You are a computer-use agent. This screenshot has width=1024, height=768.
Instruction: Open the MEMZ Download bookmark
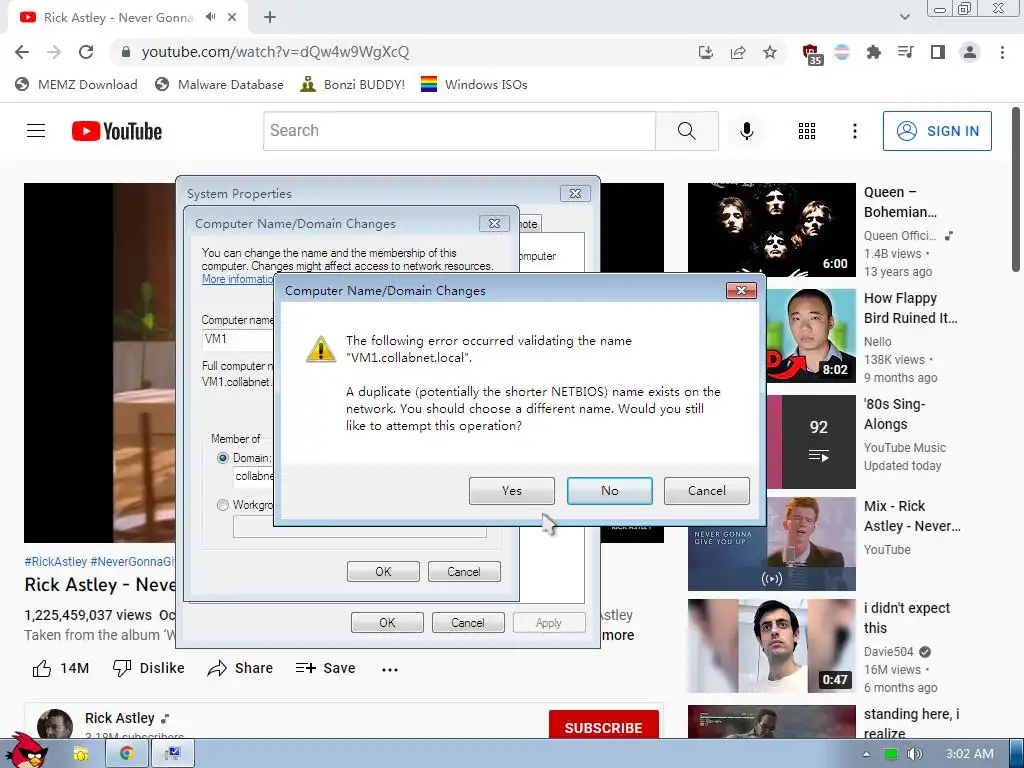76,84
